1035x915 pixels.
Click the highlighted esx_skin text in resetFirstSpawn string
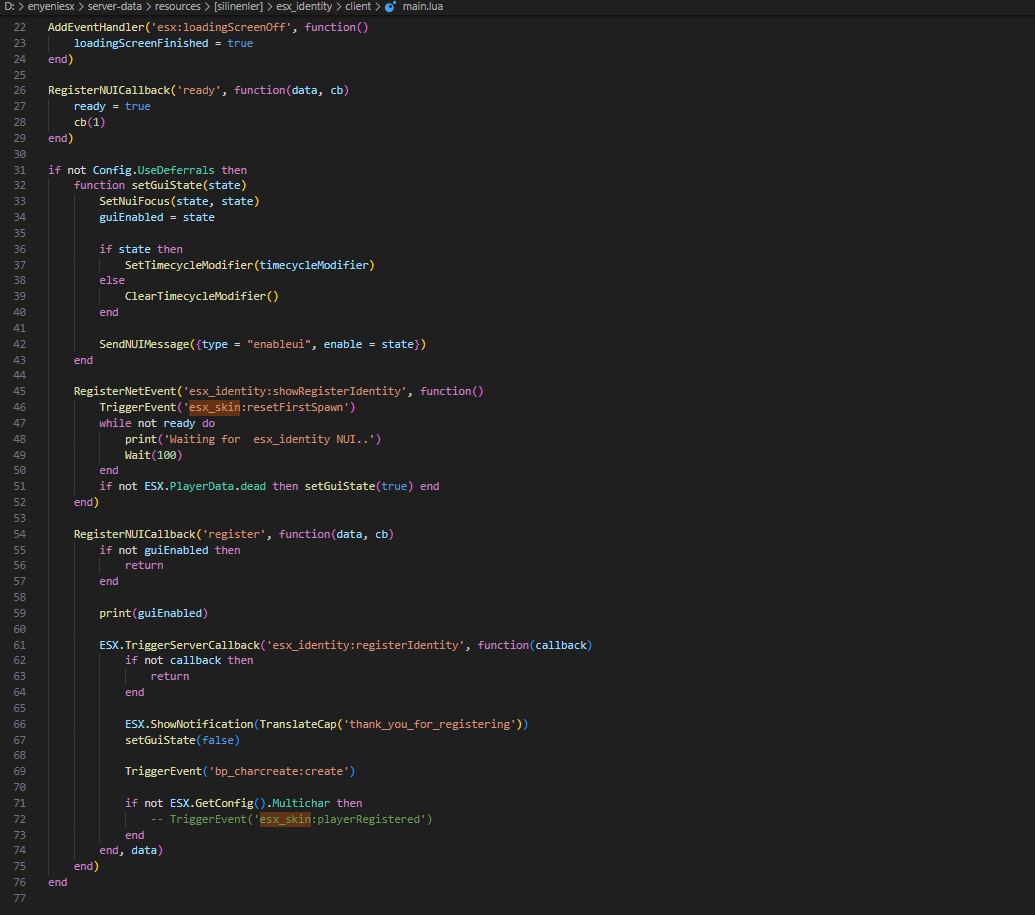pos(213,407)
